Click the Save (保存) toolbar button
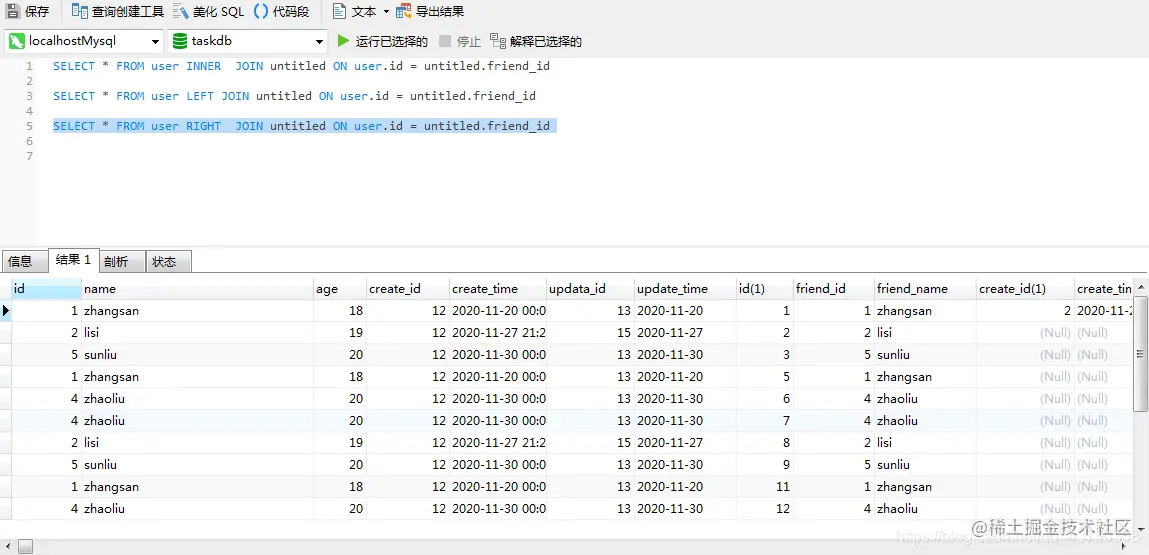 (x=29, y=11)
